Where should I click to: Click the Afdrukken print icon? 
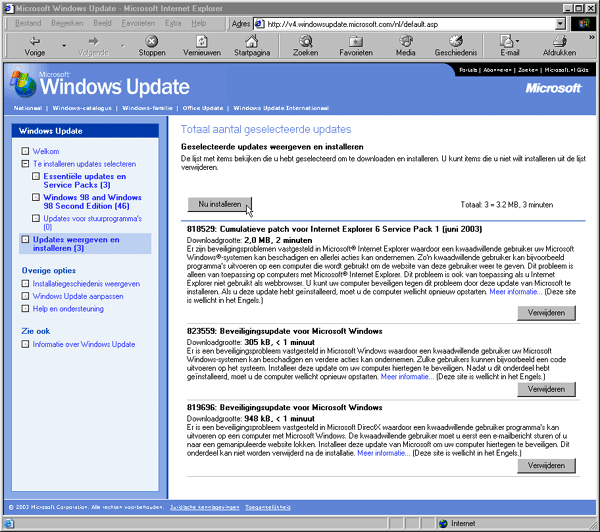pyautogui.click(x=559, y=41)
